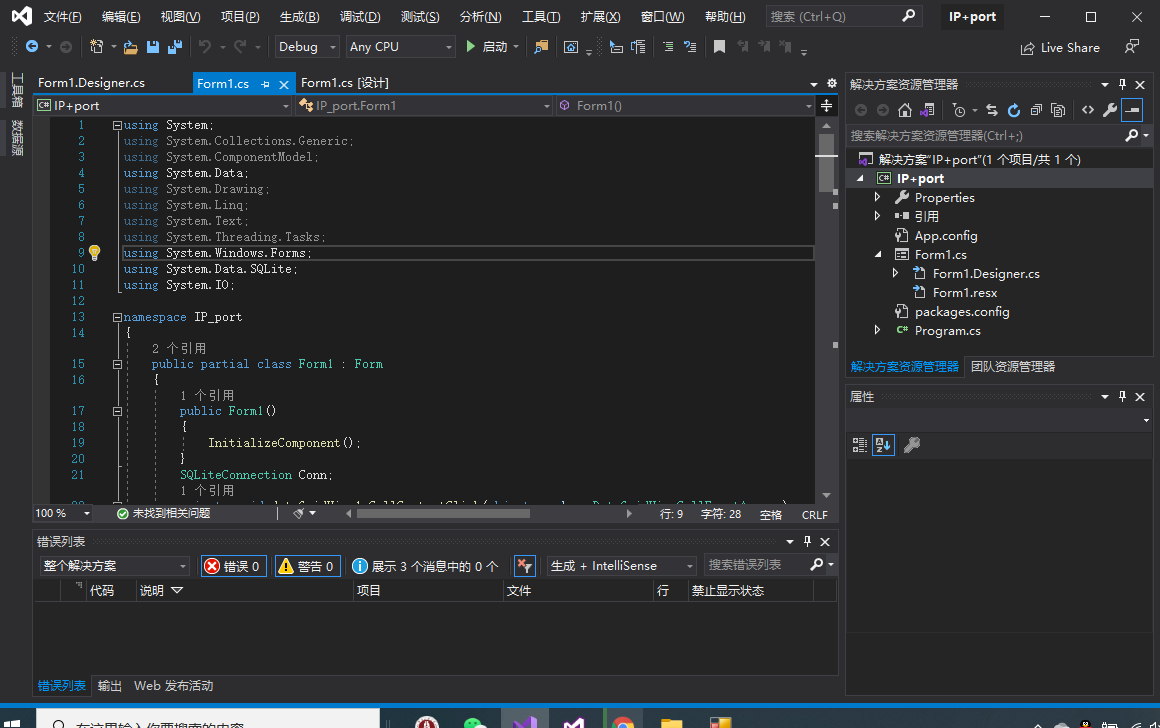Open the IP_port.Form1 class dropdown
The width and height of the screenshot is (1160, 728).
424,106
